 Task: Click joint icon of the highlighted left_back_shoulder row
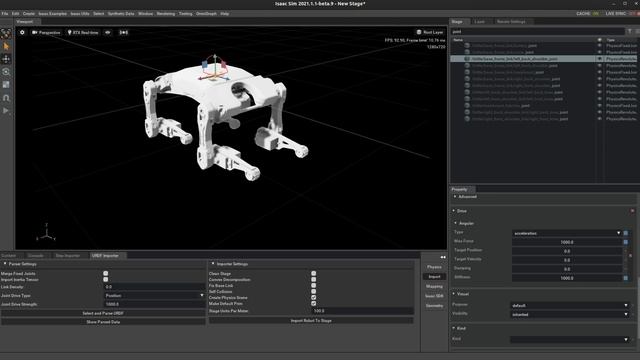[x=467, y=59]
